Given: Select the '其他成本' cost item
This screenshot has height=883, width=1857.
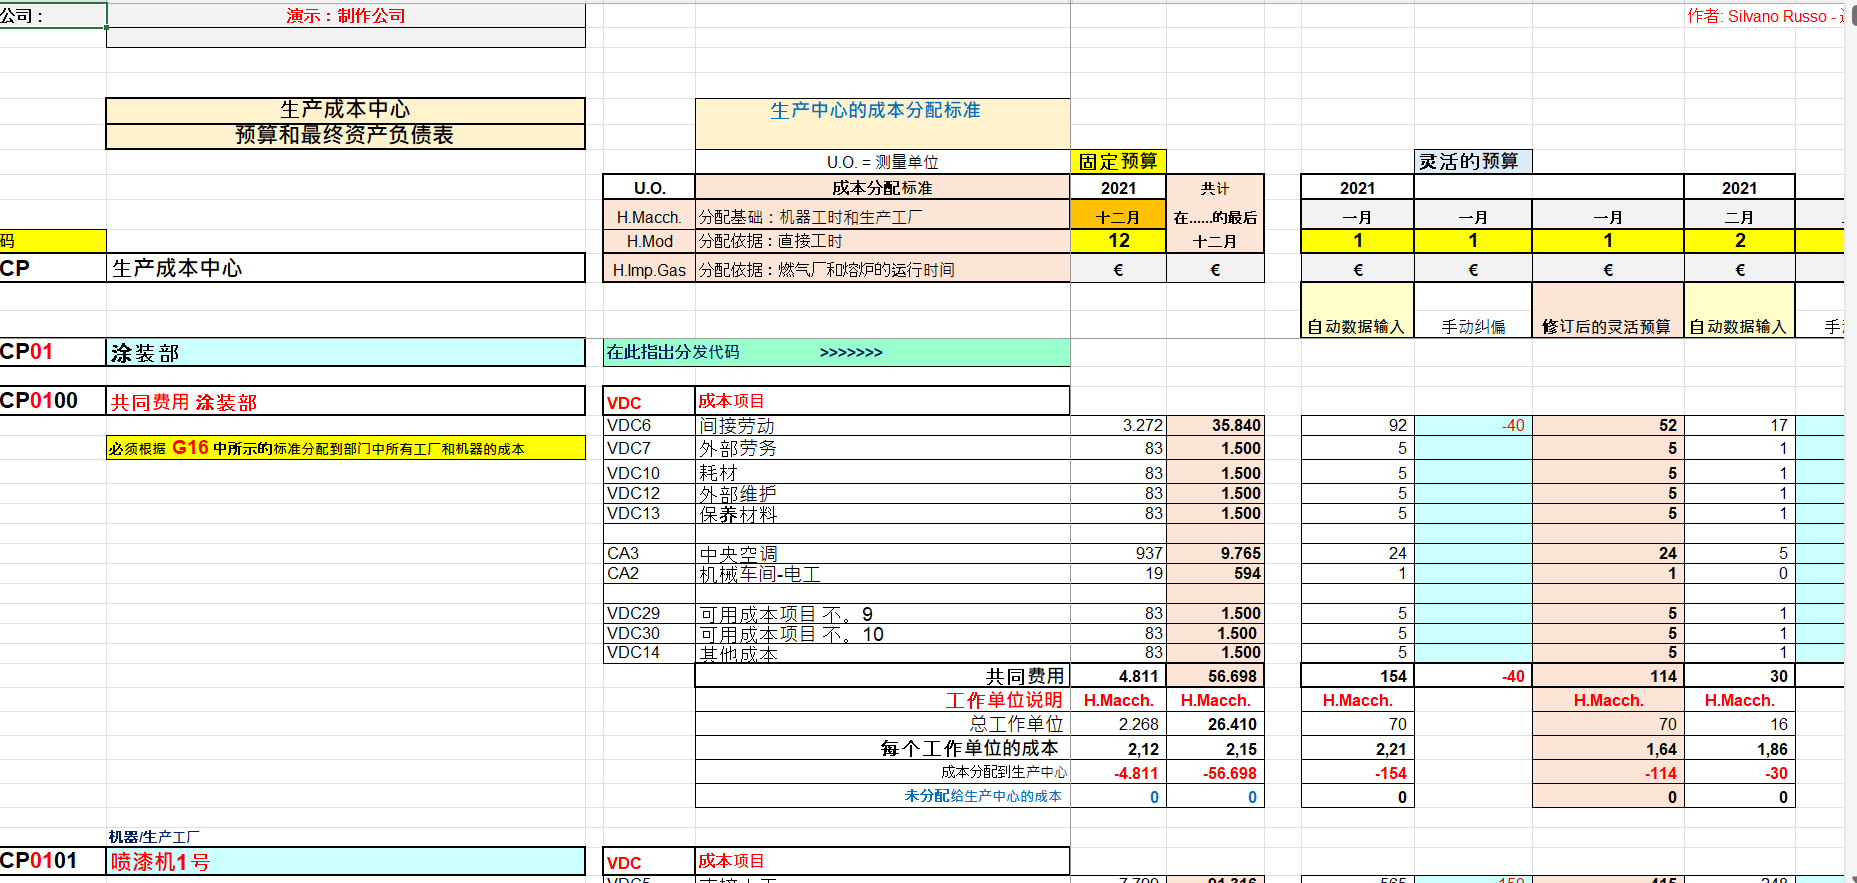Looking at the screenshot, I should click(882, 653).
